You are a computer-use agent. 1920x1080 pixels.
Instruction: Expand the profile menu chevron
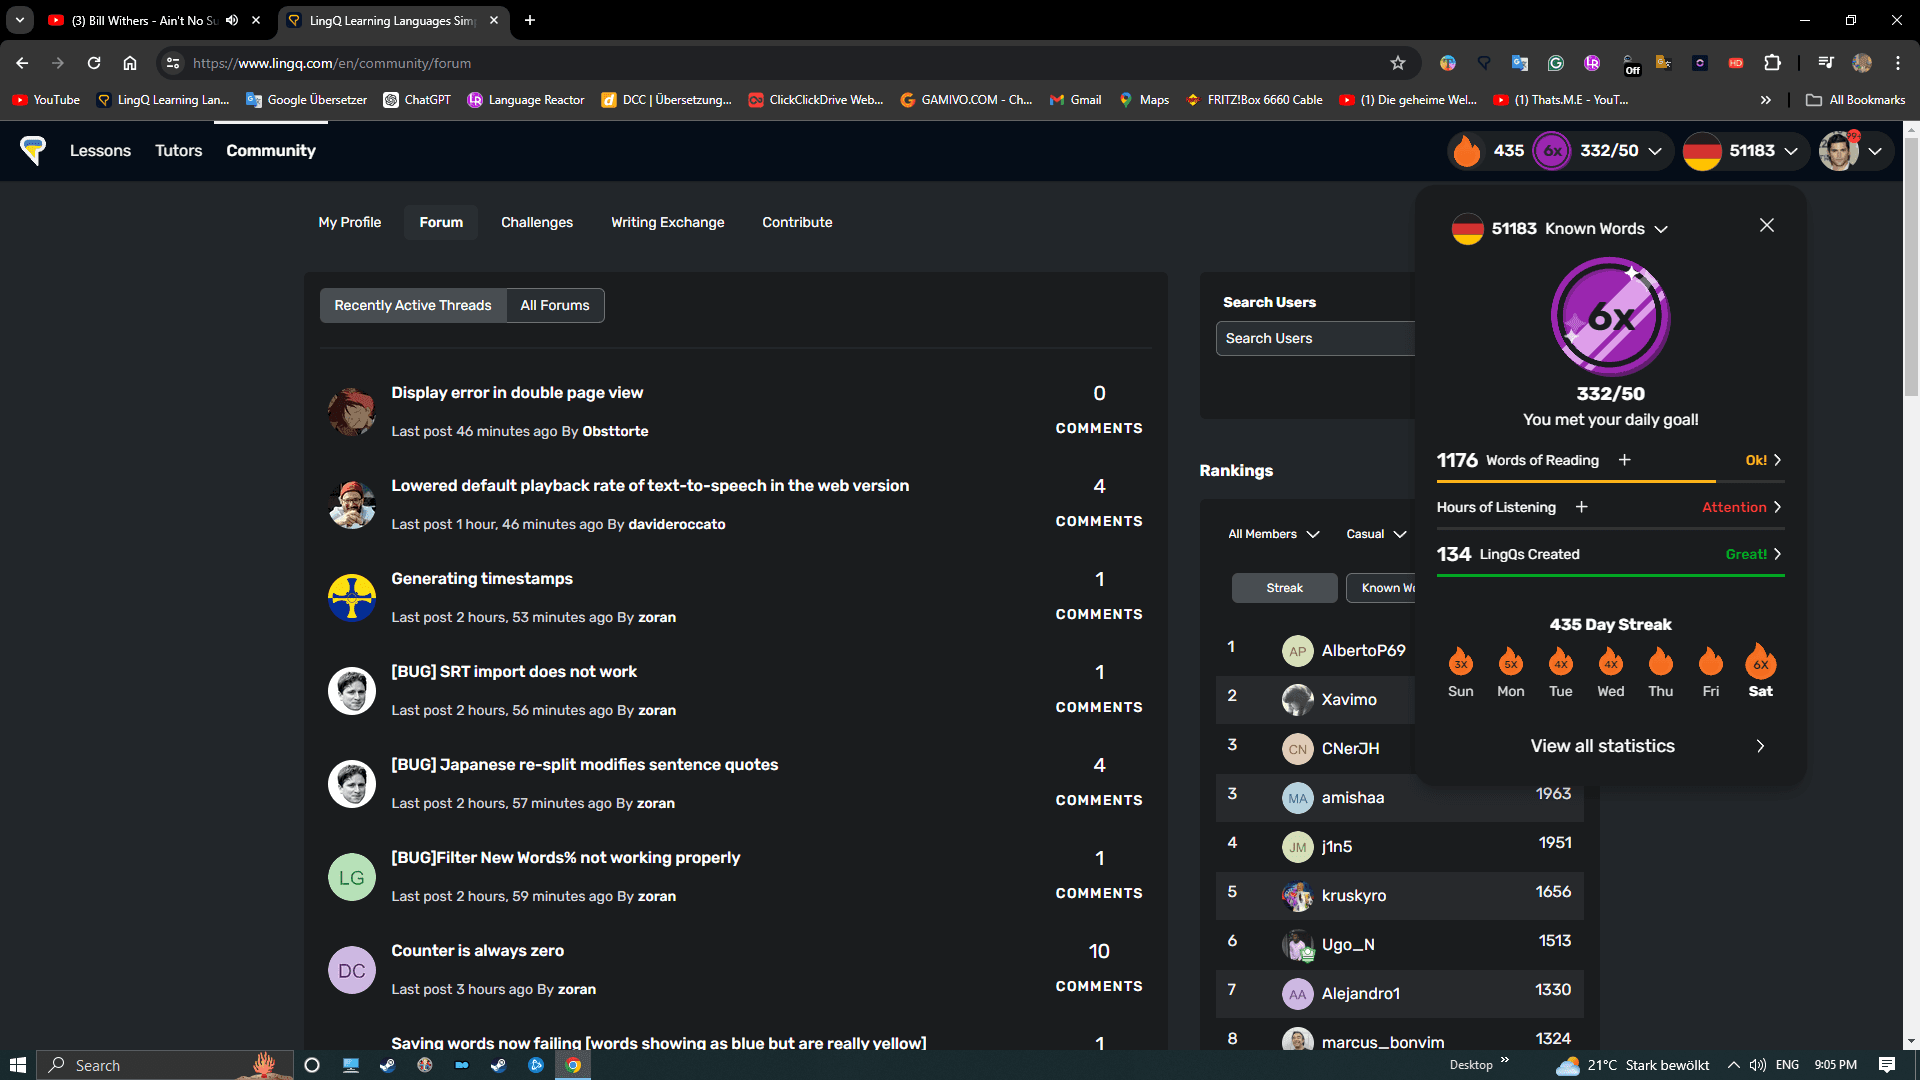click(1875, 151)
